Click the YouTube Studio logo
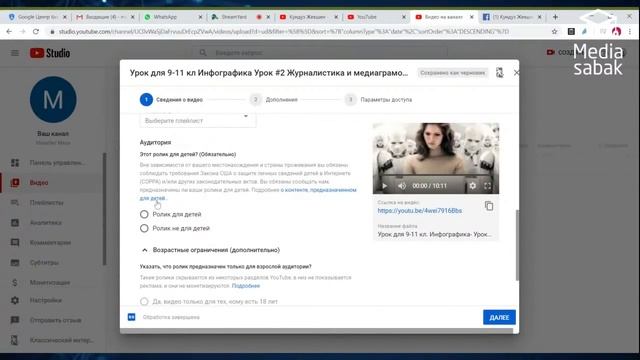 point(50,53)
